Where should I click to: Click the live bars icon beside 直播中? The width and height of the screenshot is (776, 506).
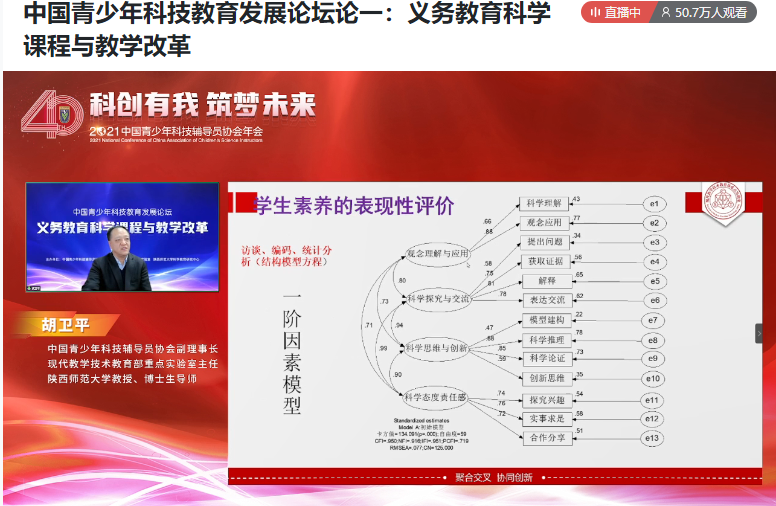click(x=595, y=12)
